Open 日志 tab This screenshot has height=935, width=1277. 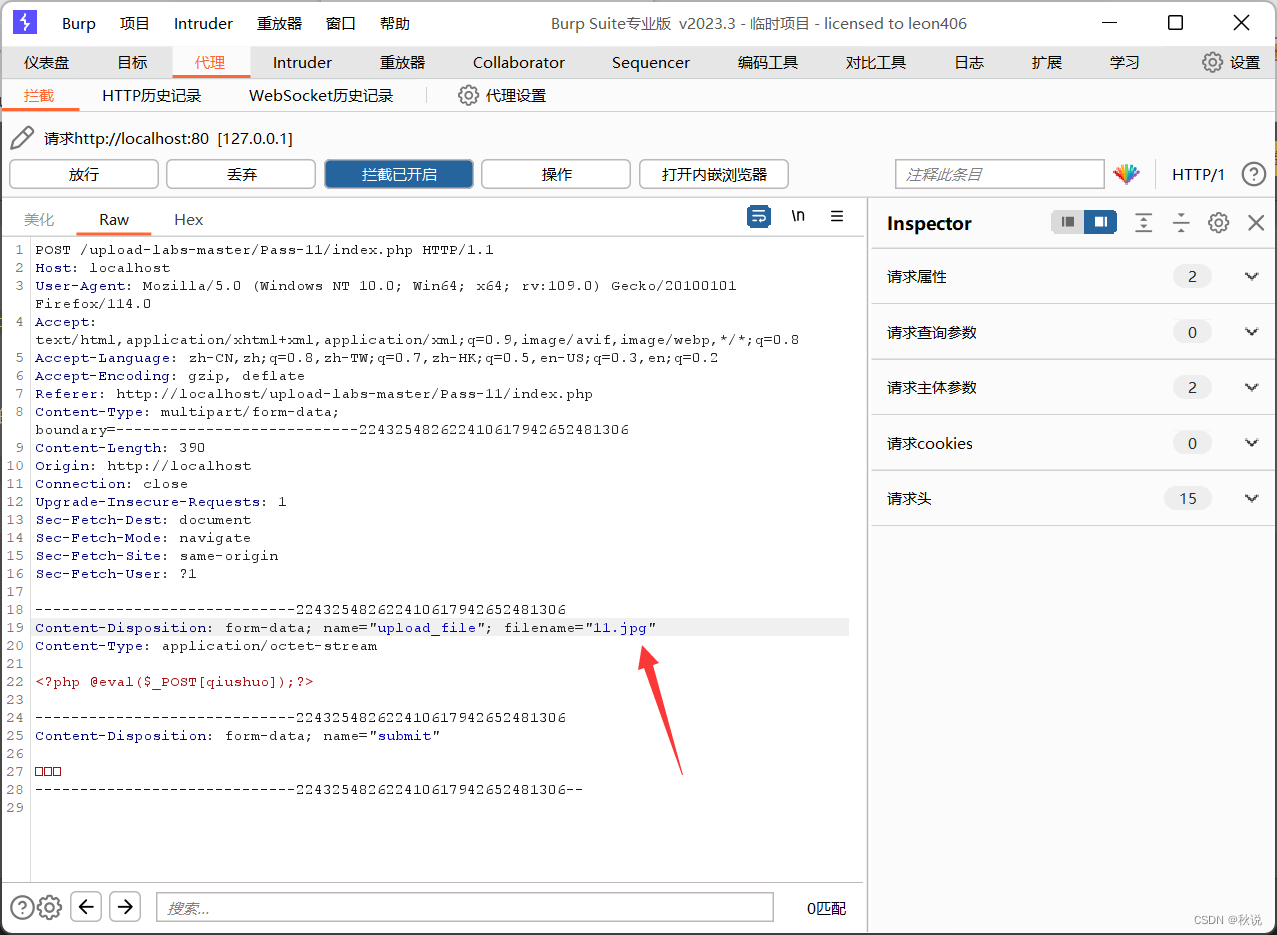pyautogui.click(x=969, y=62)
